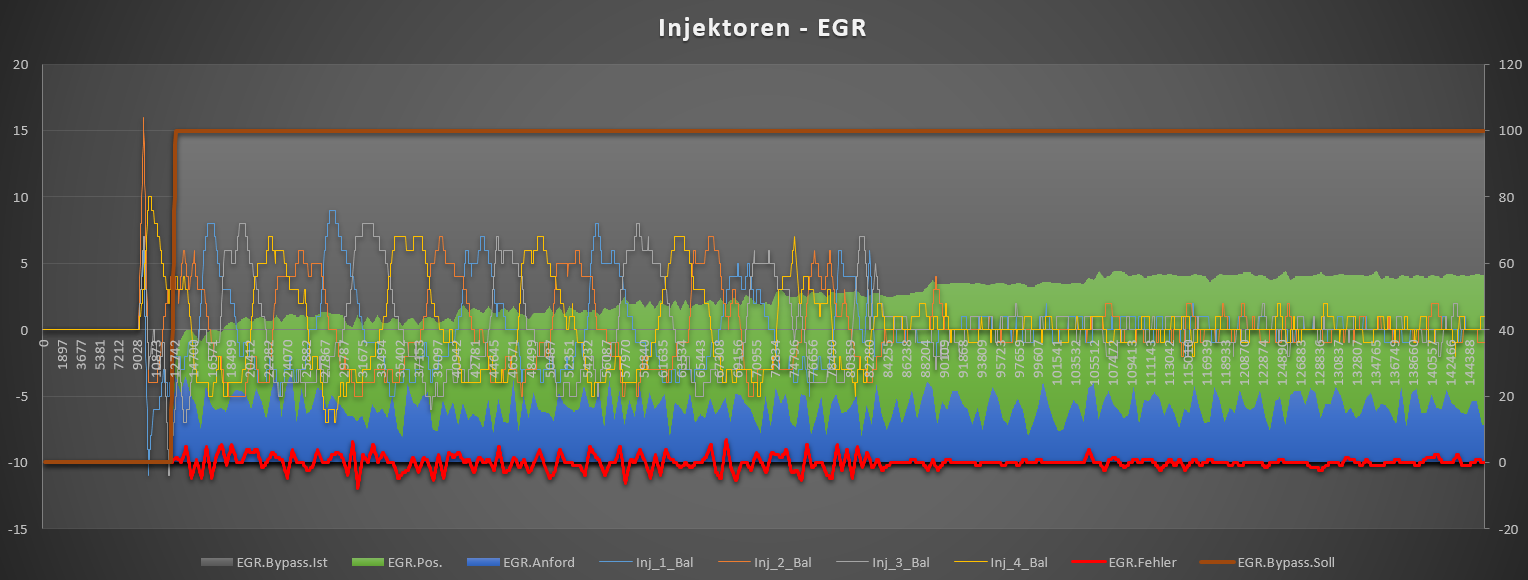The image size is (1528, 580).
Task: Click the left axis label -15
Action: (18, 529)
